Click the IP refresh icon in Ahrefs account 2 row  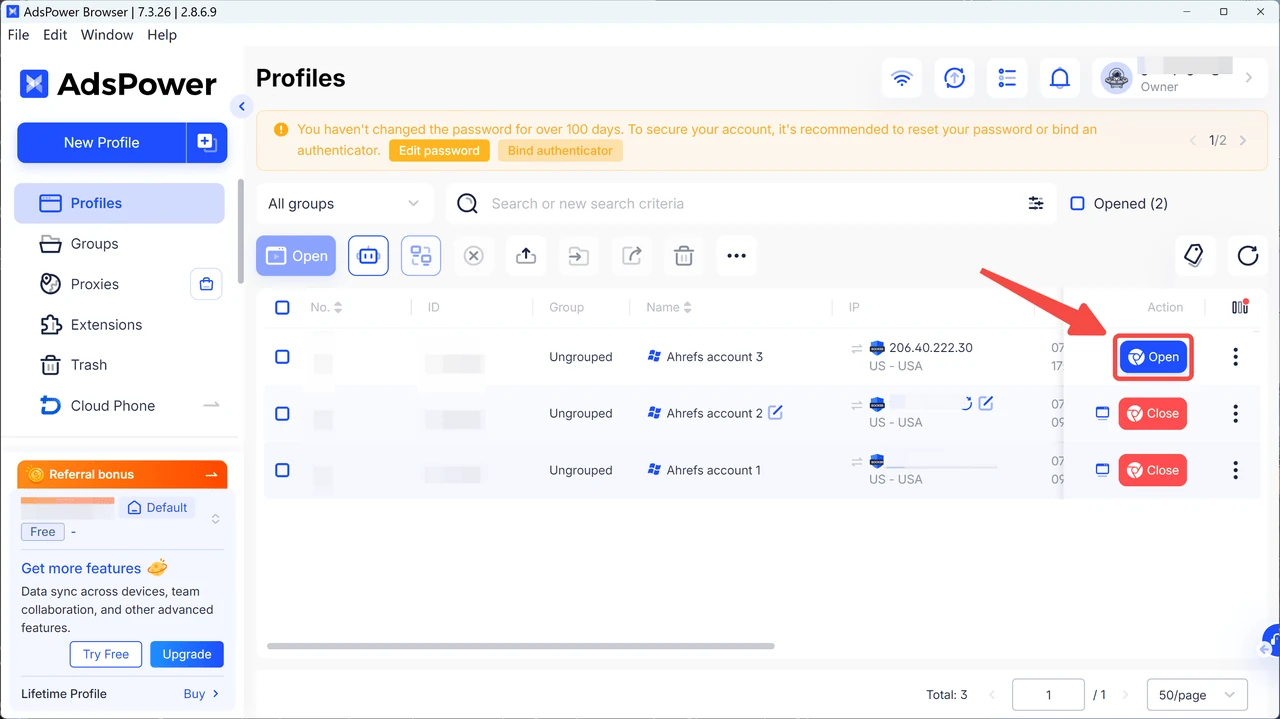tap(966, 404)
